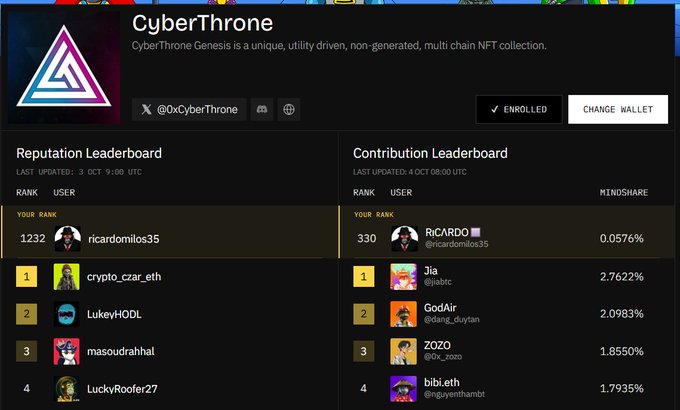
Task: Click the CyberThrone page title
Action: point(203,23)
